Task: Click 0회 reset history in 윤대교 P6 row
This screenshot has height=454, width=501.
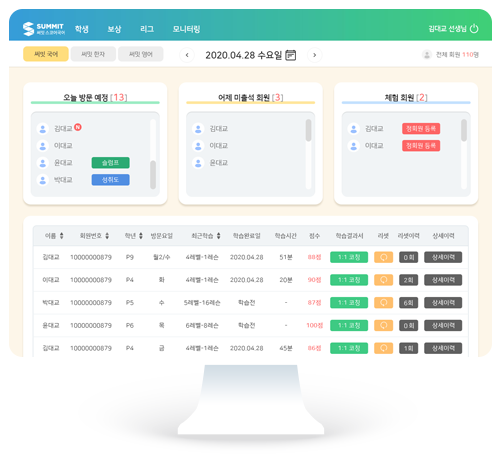Action: 409,325
